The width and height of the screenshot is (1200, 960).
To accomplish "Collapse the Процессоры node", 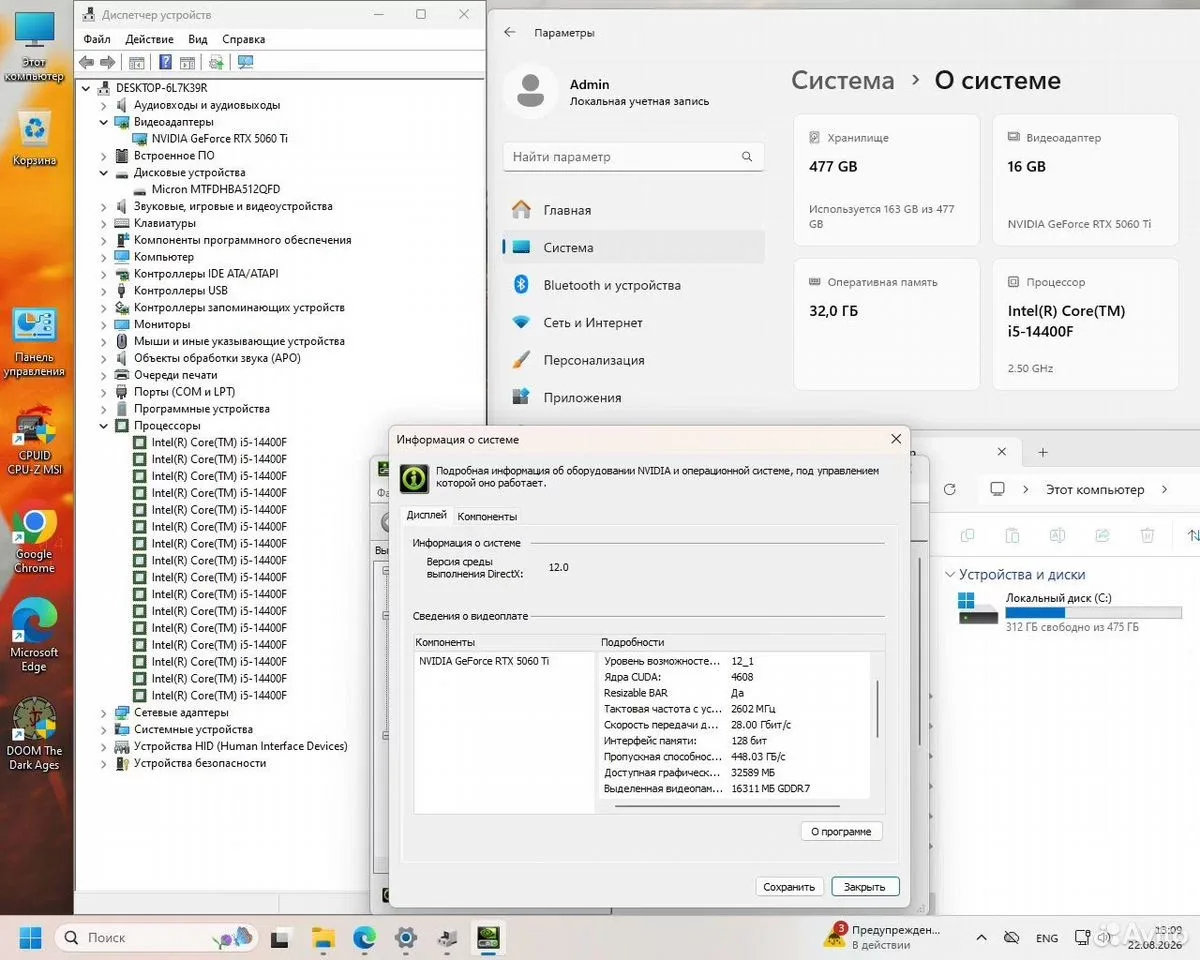I will tap(104, 426).
